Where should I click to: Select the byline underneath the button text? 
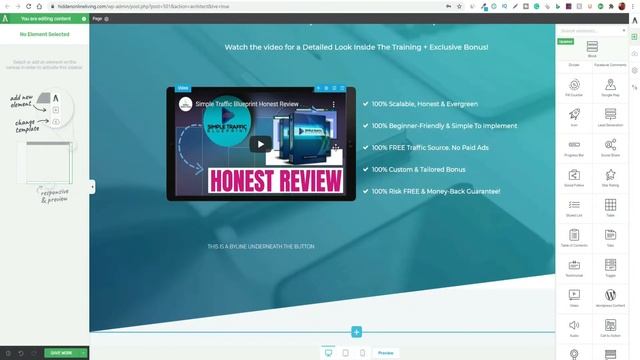261,246
